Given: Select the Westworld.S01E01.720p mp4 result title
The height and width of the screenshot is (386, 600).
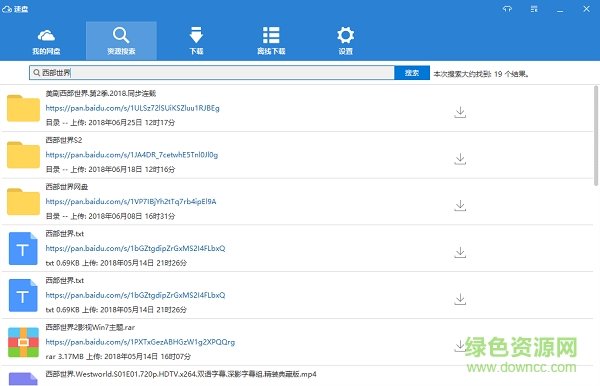Looking at the screenshot, I should coord(181,374).
